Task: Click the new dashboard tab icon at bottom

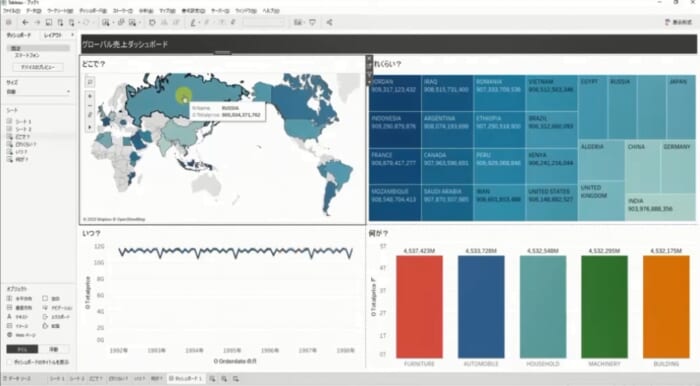Action: (x=224, y=378)
